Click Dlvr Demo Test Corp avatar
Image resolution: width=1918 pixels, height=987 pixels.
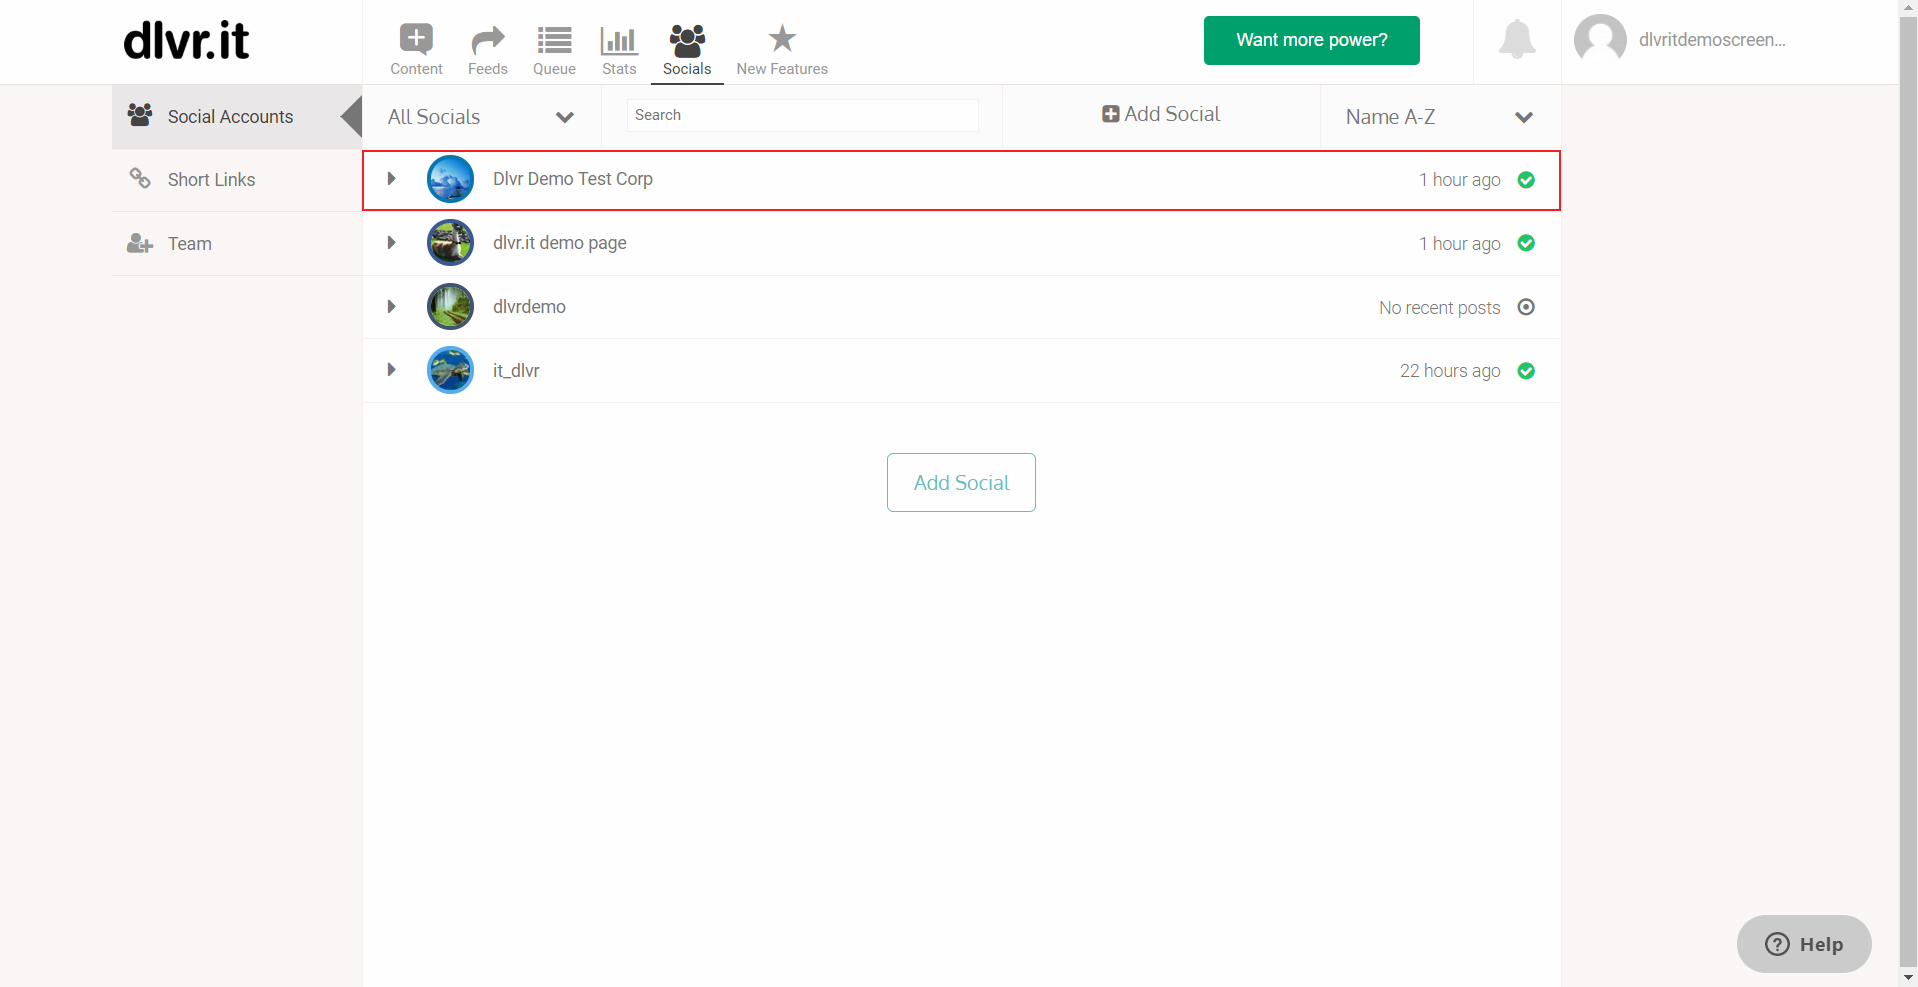[450, 179]
